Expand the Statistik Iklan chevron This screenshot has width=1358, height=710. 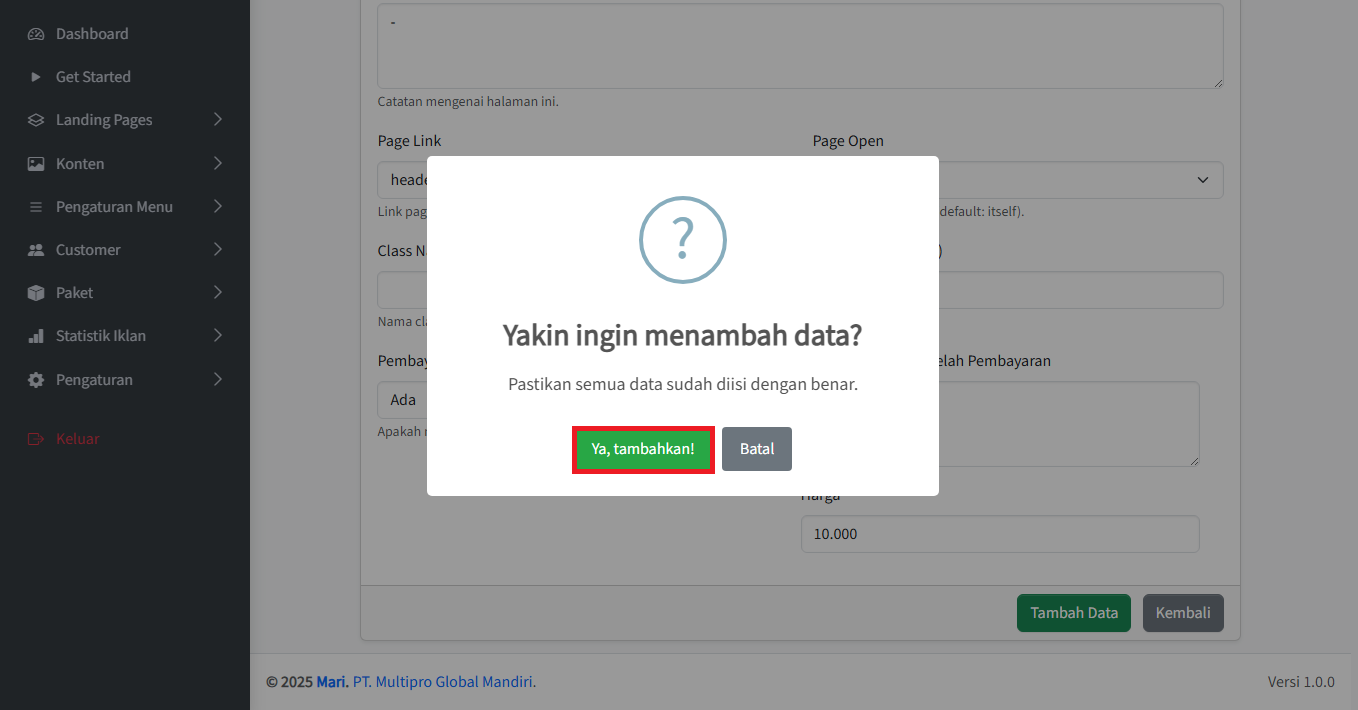(218, 336)
